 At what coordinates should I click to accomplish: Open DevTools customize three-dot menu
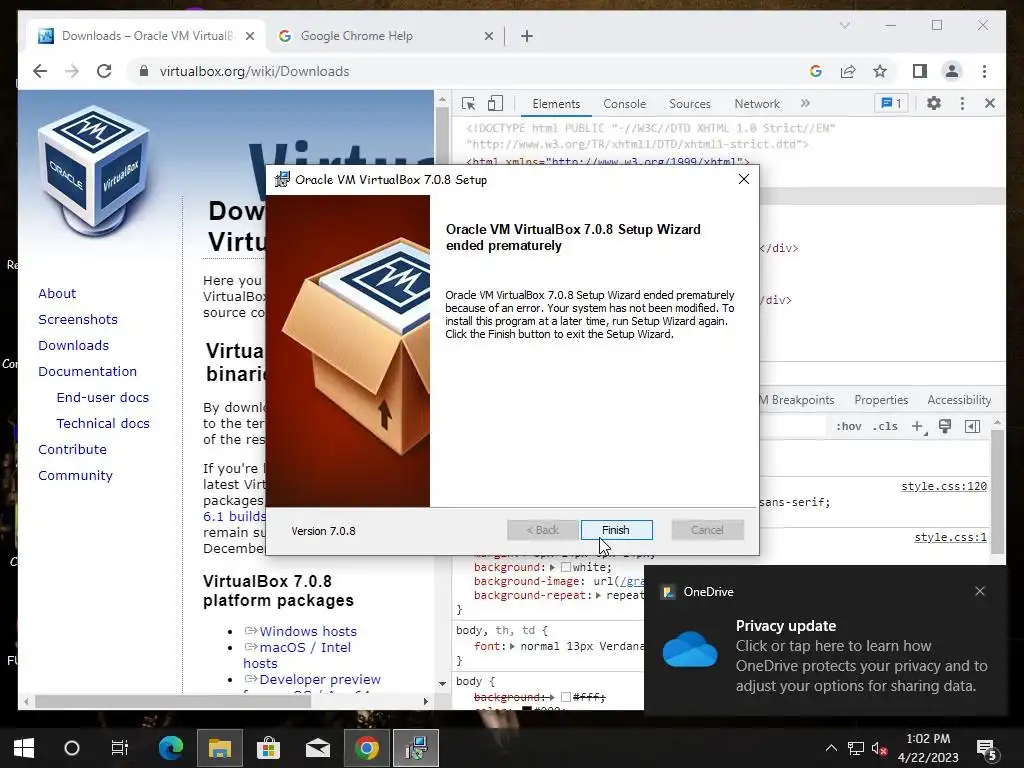point(962,103)
